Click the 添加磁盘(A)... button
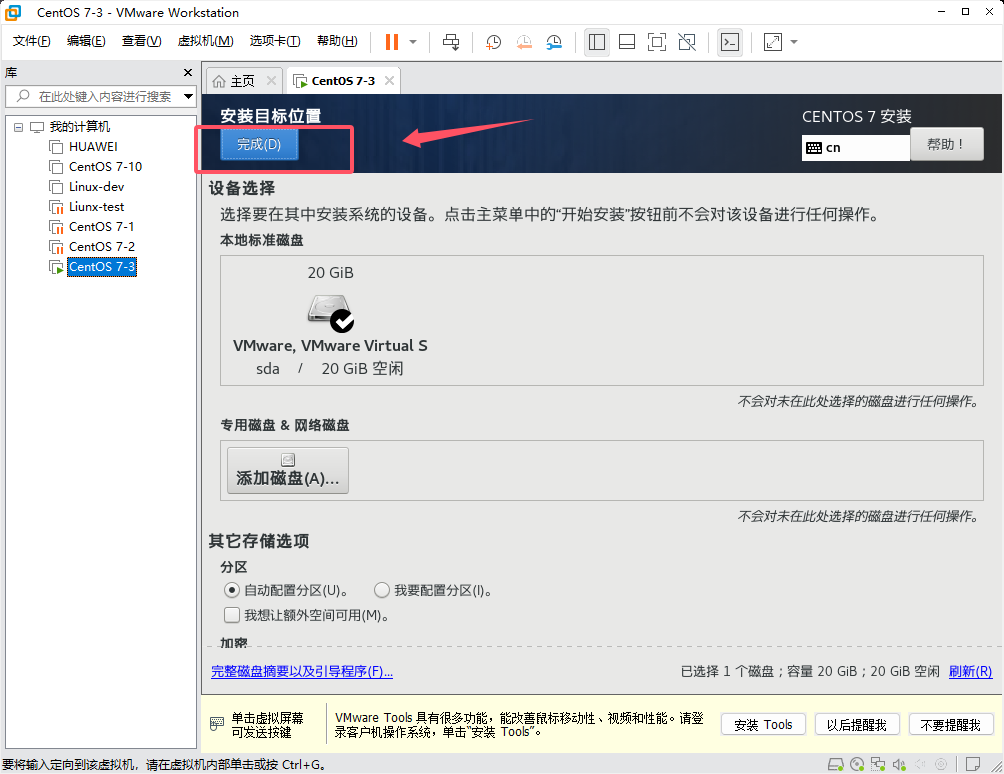Screen dimensions: 1004x774 288,471
